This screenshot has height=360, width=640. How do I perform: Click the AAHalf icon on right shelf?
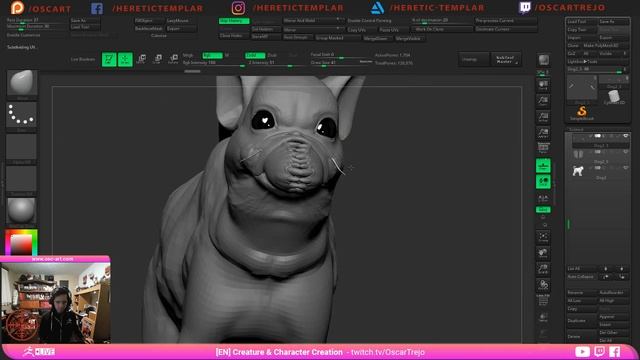543,133
